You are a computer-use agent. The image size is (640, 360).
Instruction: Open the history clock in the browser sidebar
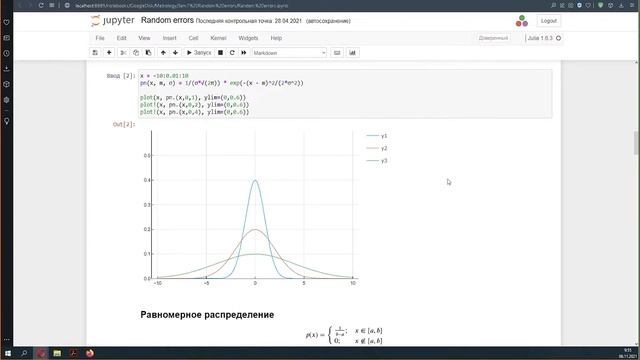pyautogui.click(x=7, y=53)
